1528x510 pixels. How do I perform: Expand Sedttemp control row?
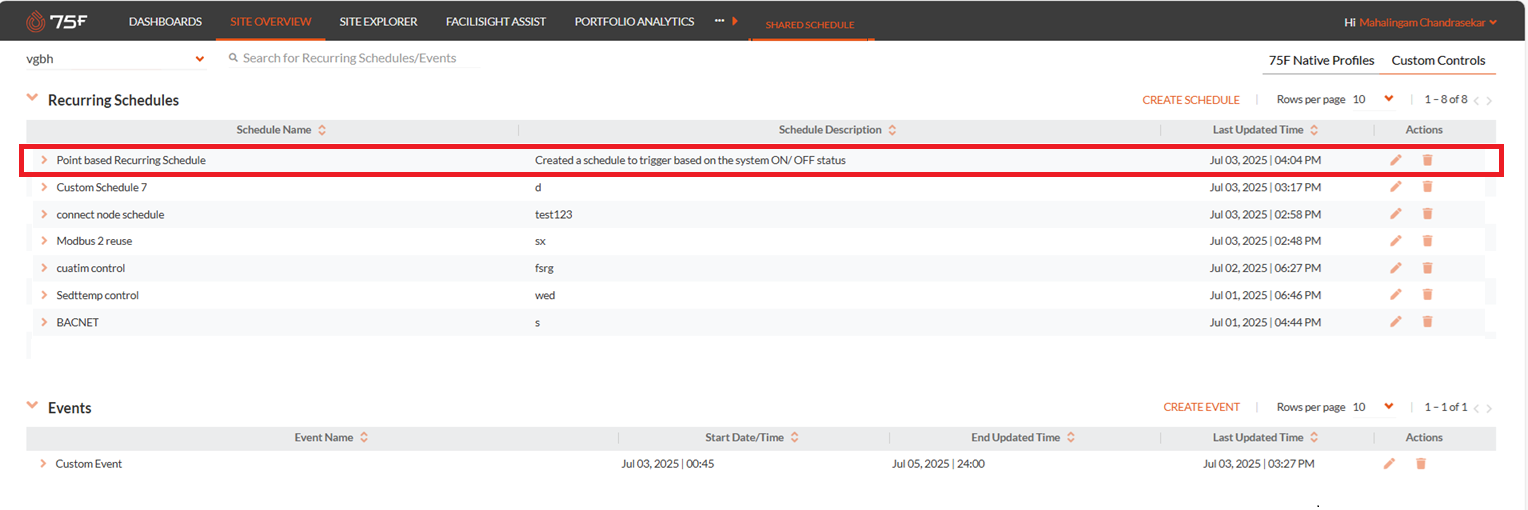[45, 295]
